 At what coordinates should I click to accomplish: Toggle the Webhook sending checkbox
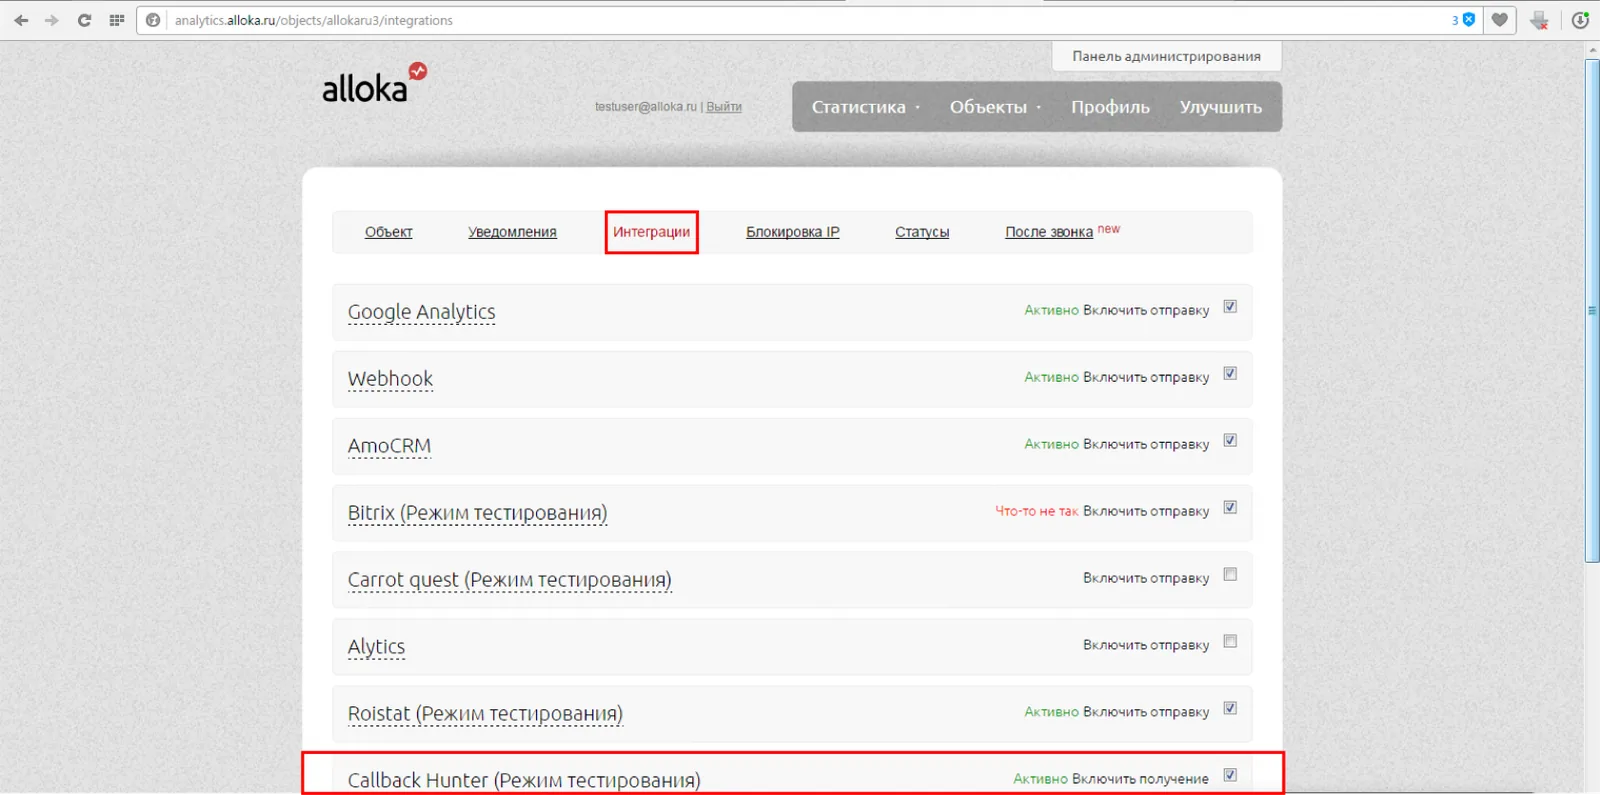pos(1230,374)
